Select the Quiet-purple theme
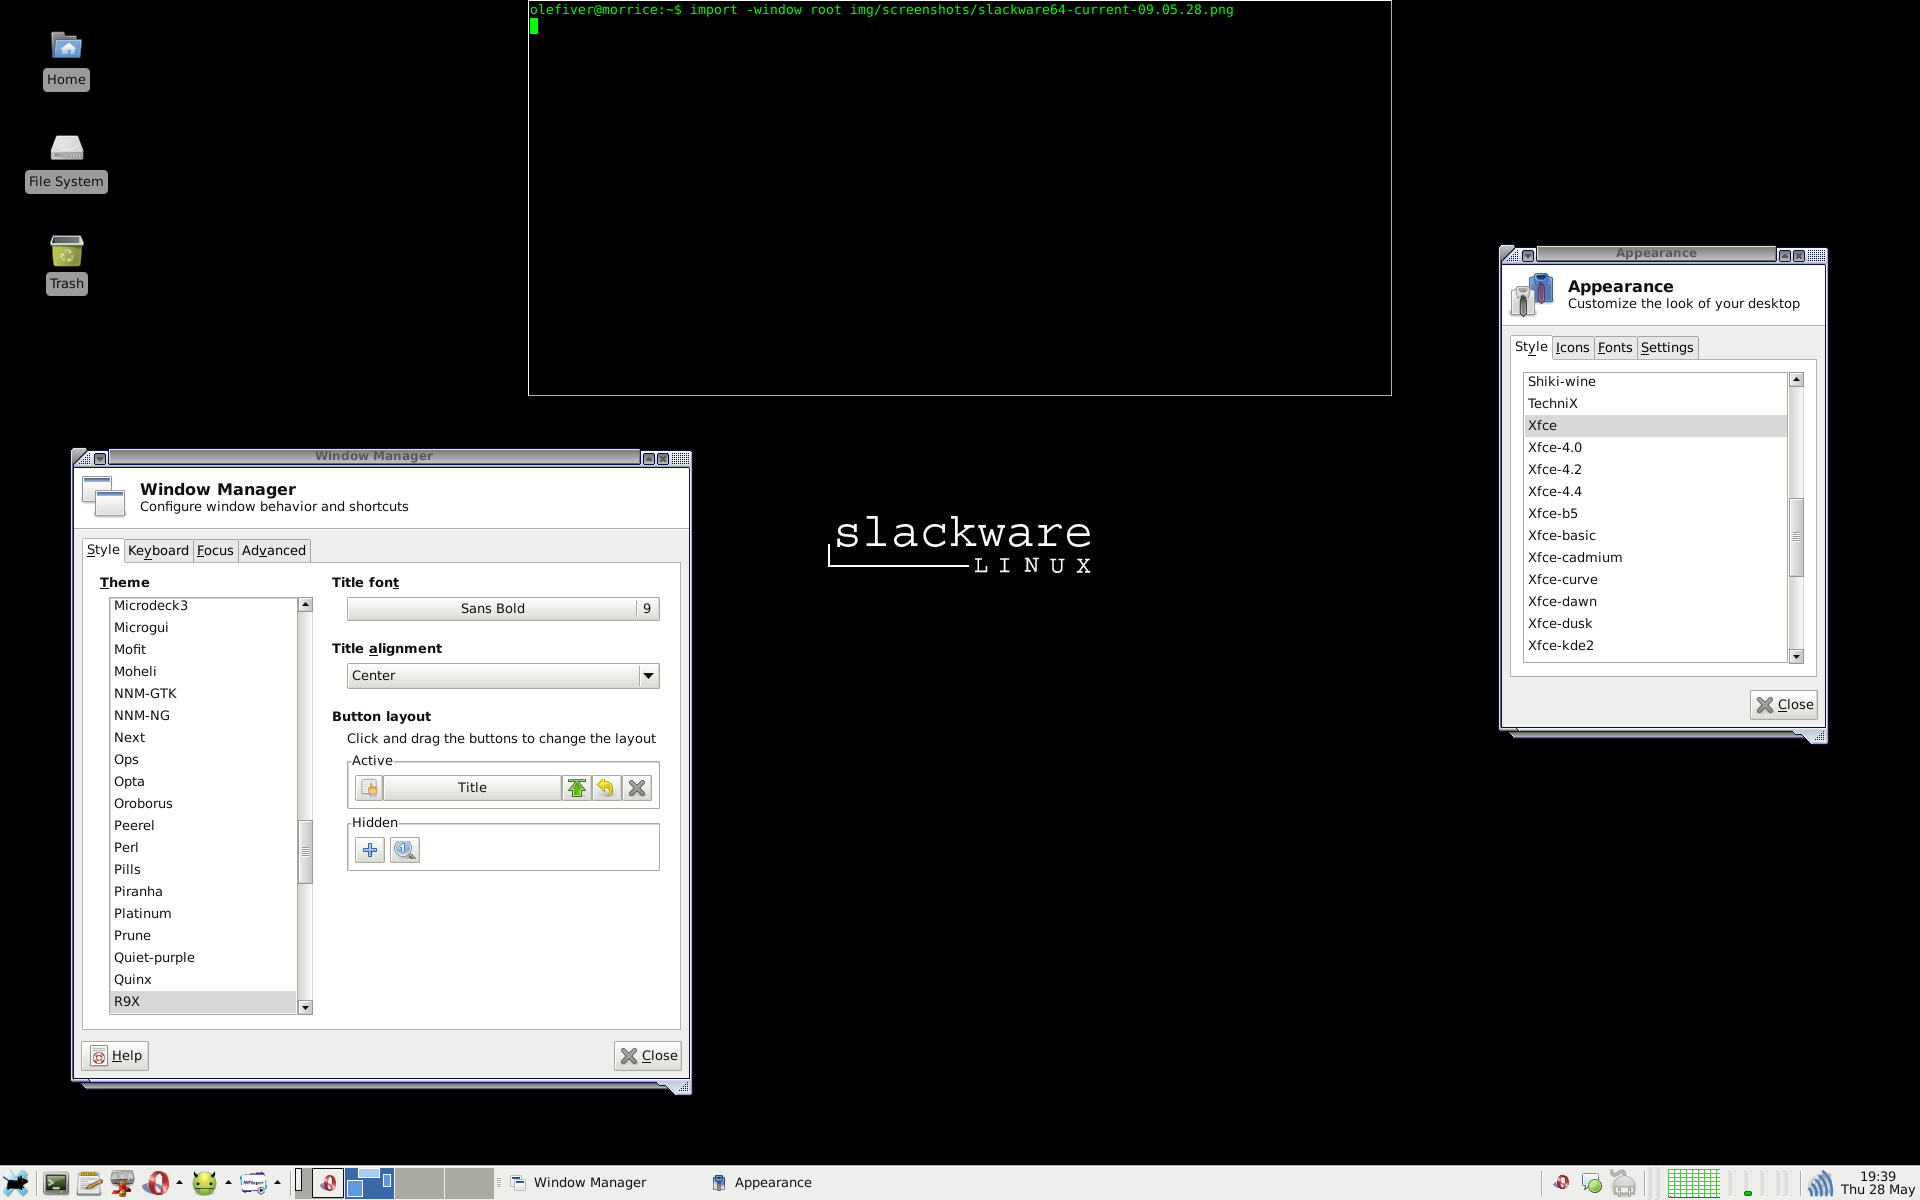 pos(203,958)
